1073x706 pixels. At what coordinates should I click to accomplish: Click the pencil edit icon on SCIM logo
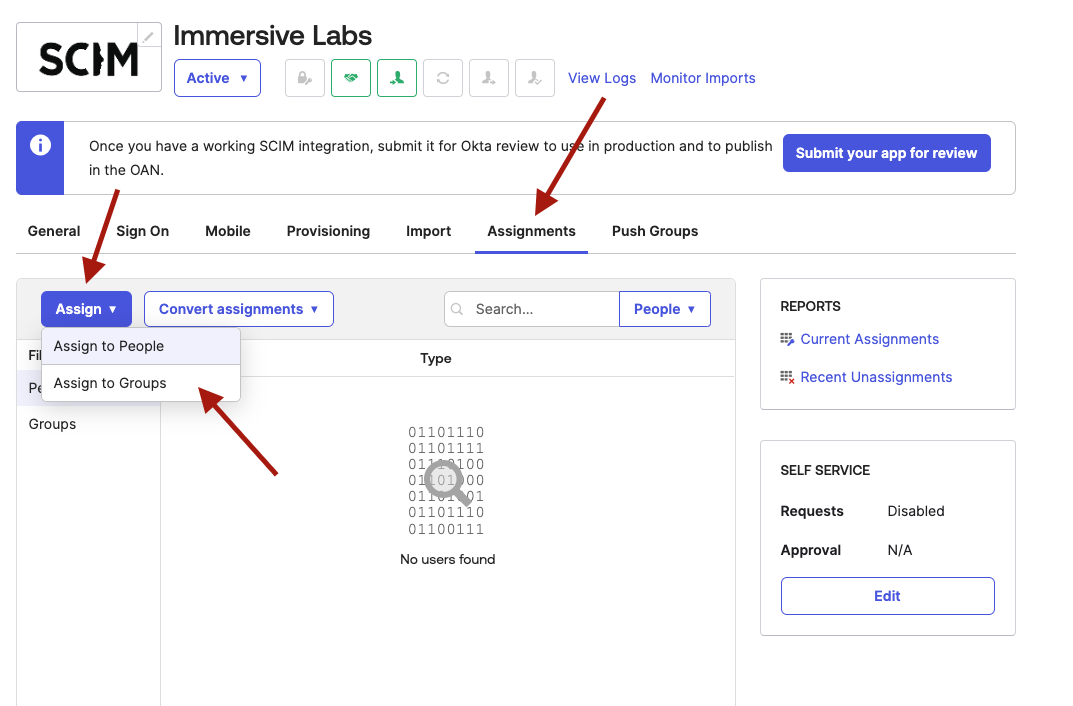(149, 35)
